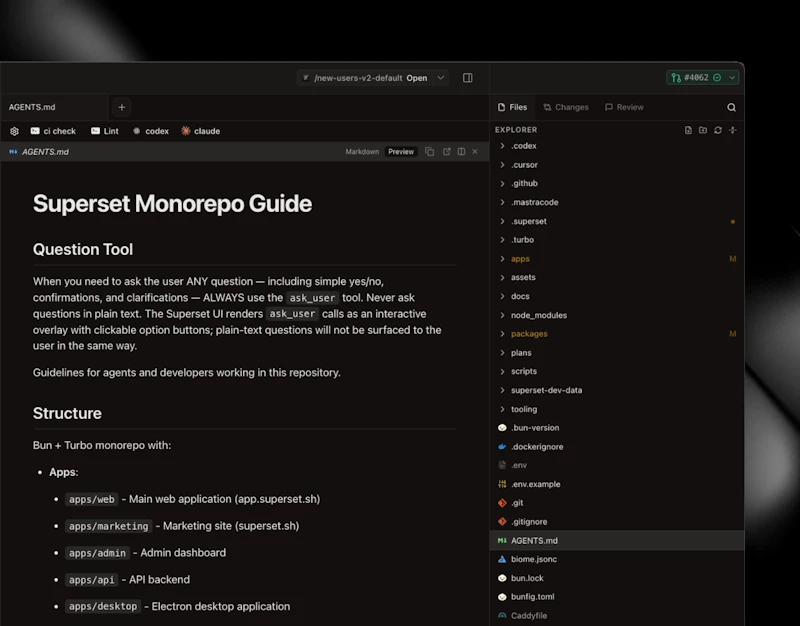Expand the modified packages folder
800x626 pixels.
(x=617, y=334)
